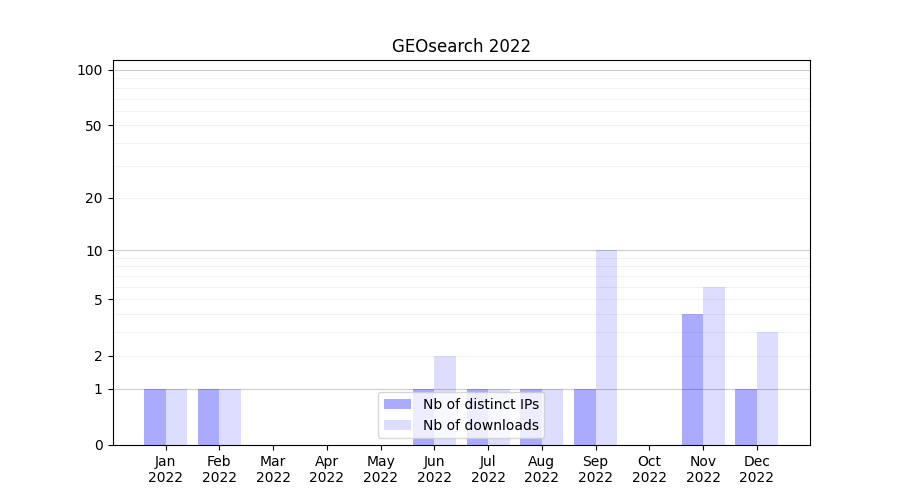This screenshot has width=900, height=500.
Task: Click the Dec 2022 distinct IPs bar
Action: click(746, 417)
